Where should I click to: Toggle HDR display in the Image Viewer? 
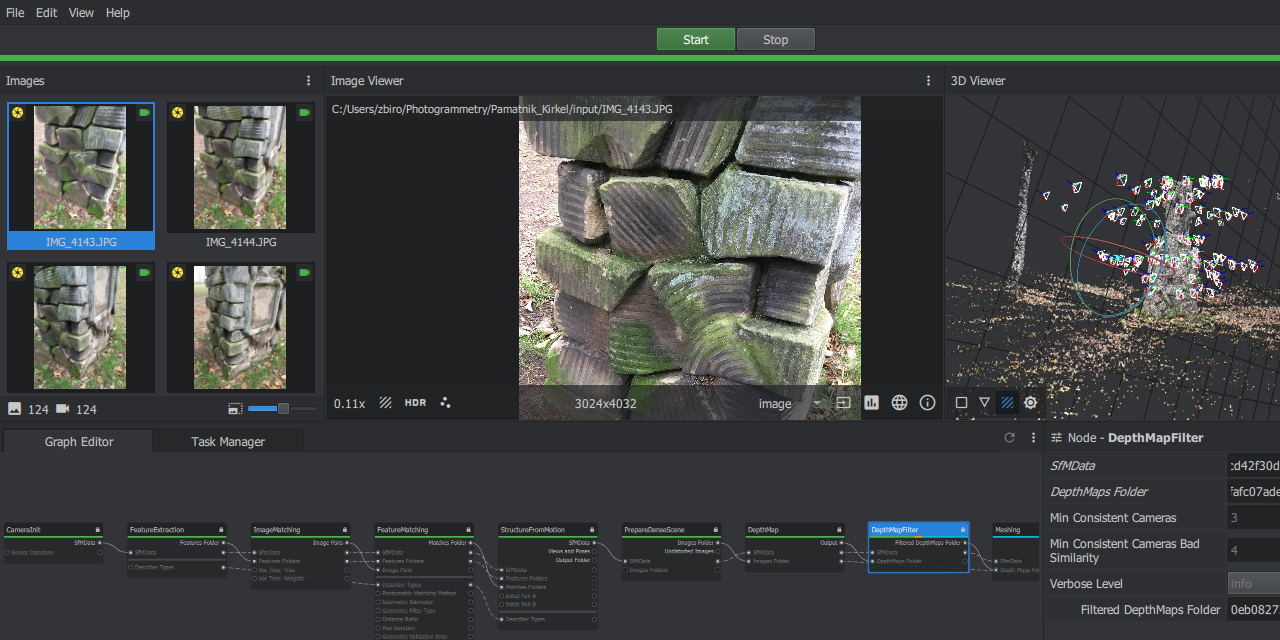(x=414, y=402)
